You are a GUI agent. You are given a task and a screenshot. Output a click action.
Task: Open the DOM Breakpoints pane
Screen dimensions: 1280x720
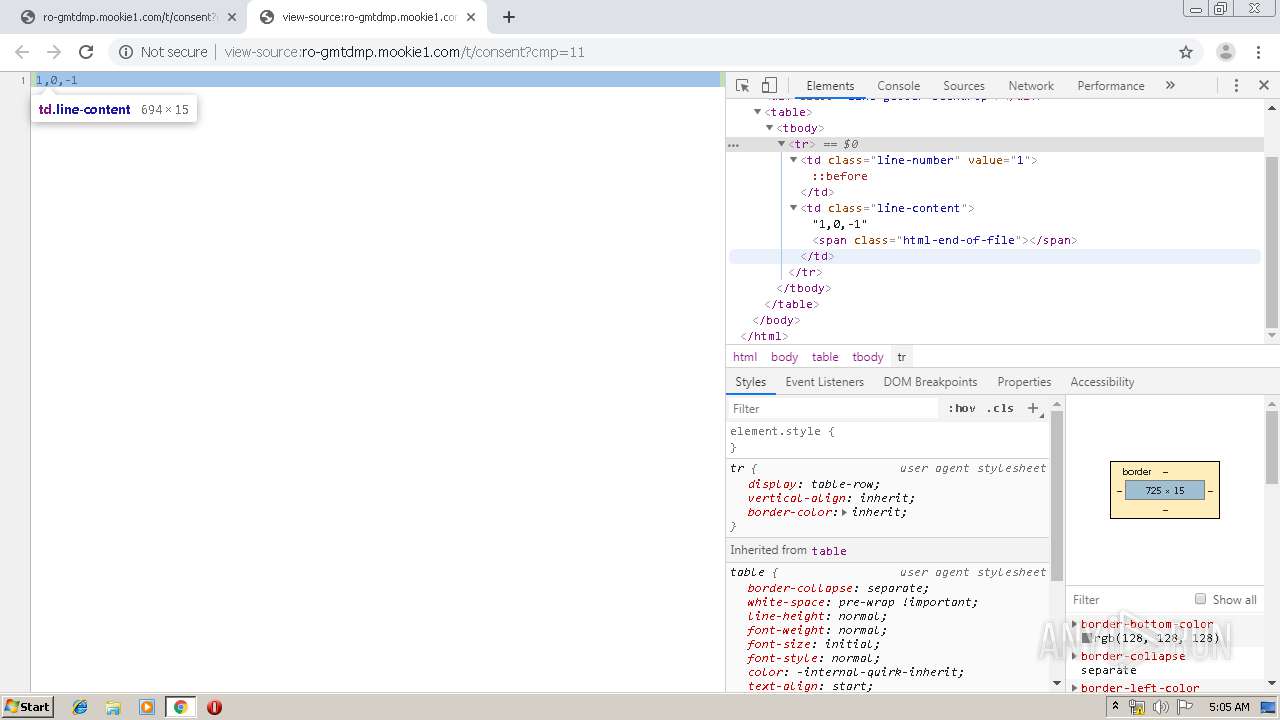coord(930,382)
